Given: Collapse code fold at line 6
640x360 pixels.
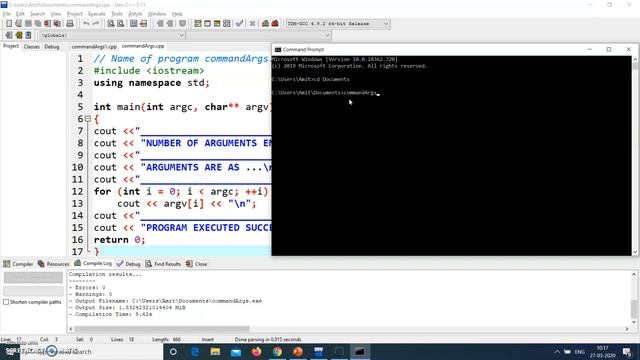Looking at the screenshot, I should click(88, 119).
